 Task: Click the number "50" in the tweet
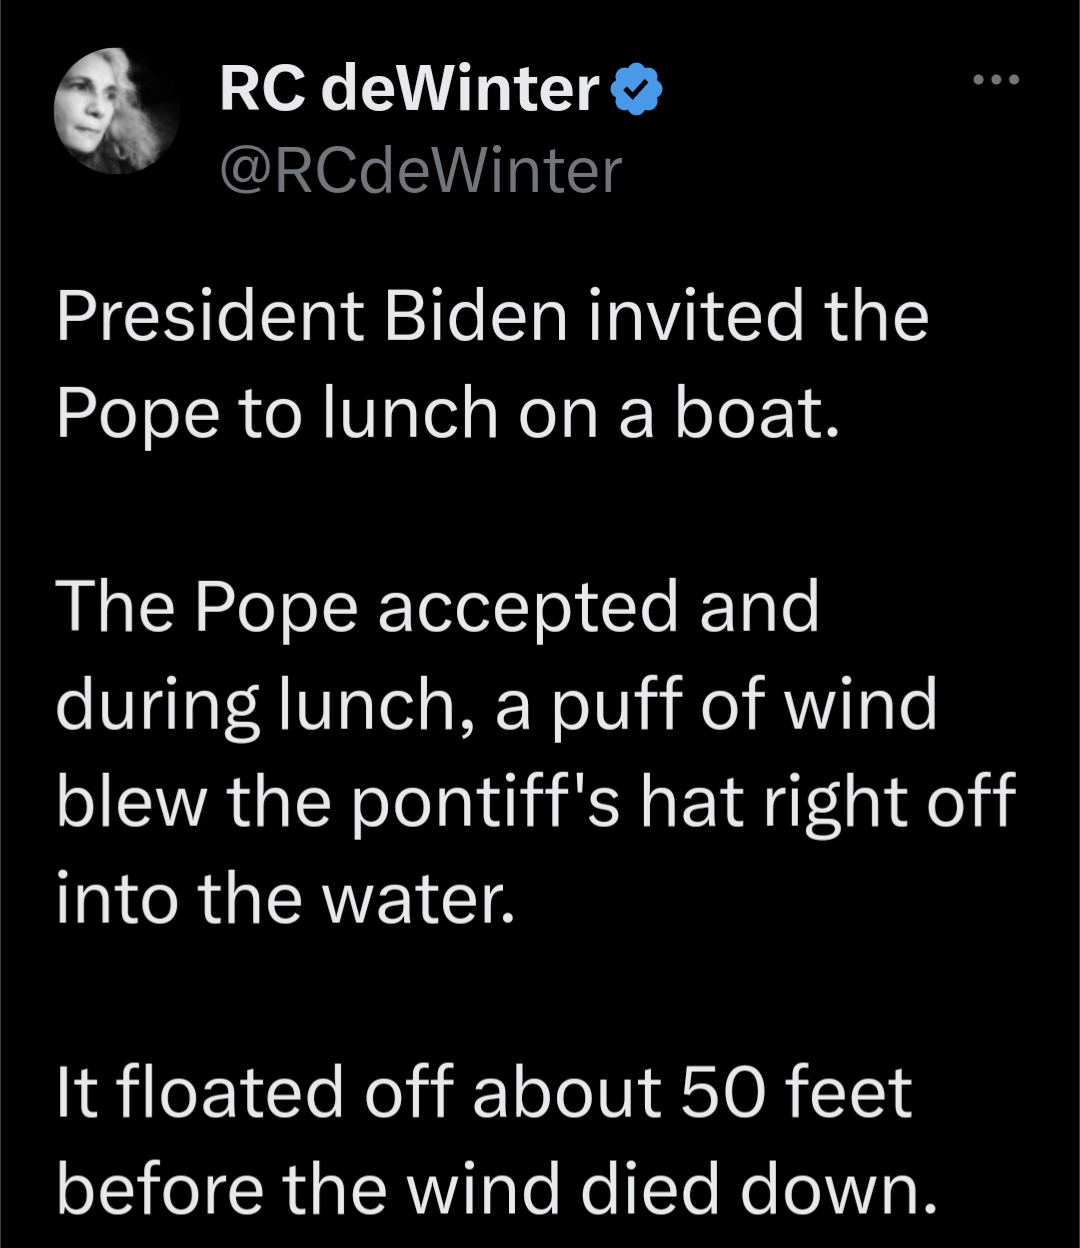721,1091
